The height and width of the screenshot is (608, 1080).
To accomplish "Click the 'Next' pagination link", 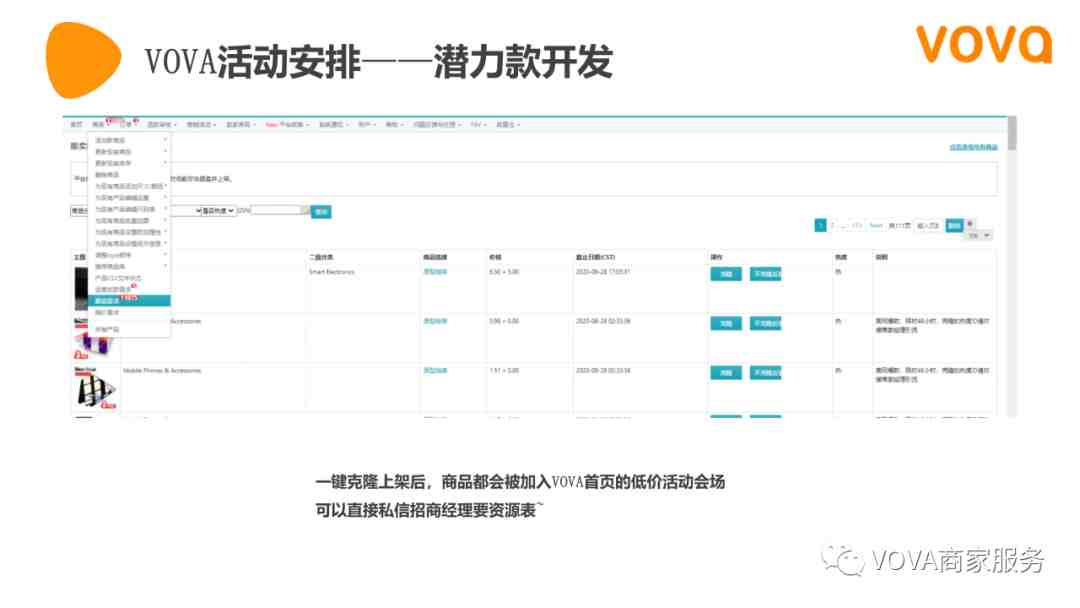I will (x=875, y=225).
